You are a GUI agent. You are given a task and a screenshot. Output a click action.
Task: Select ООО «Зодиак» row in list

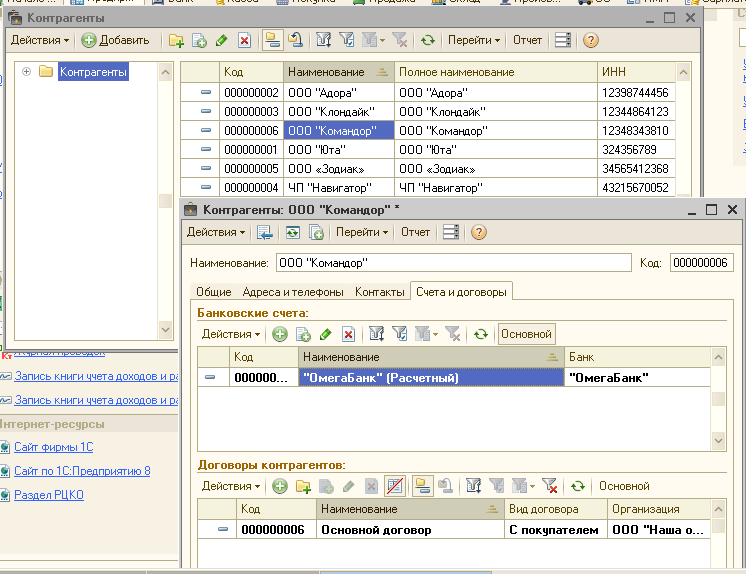tap(428, 168)
